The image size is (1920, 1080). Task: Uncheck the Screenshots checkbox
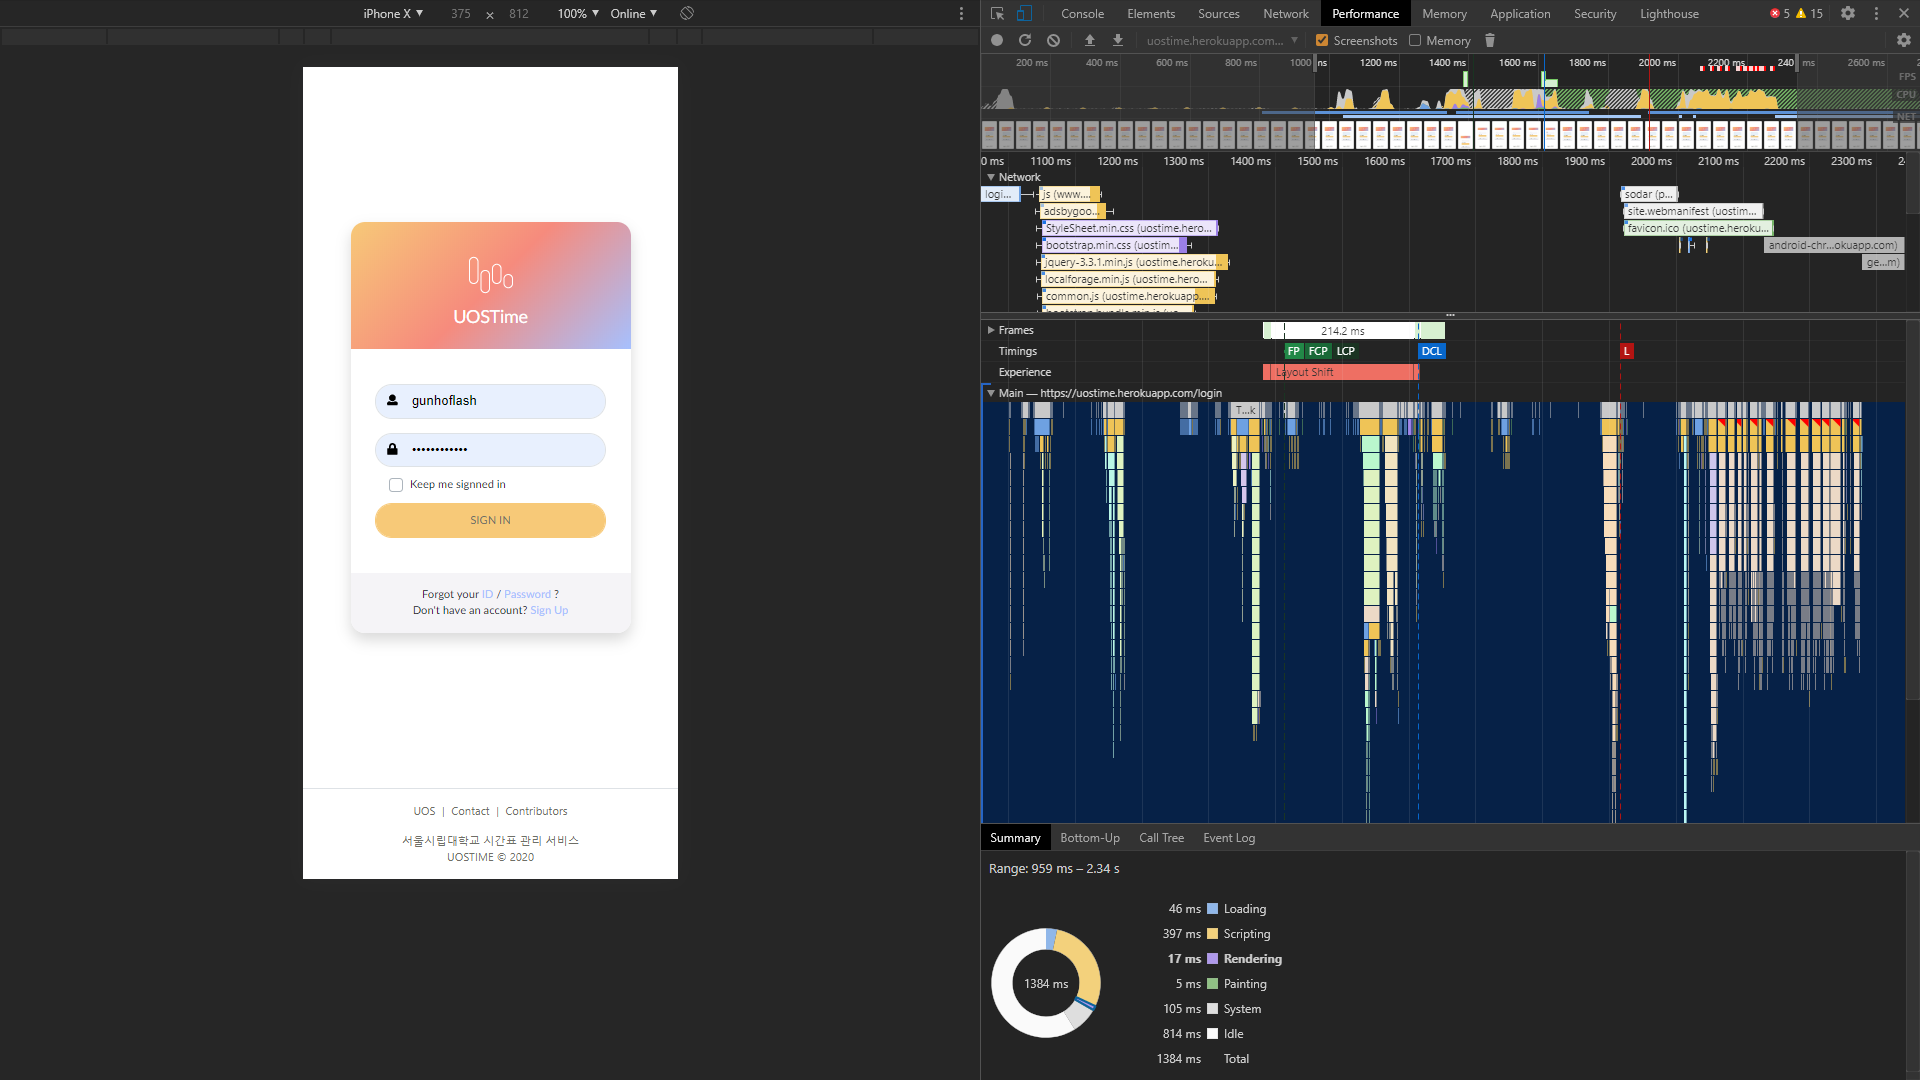[1322, 40]
